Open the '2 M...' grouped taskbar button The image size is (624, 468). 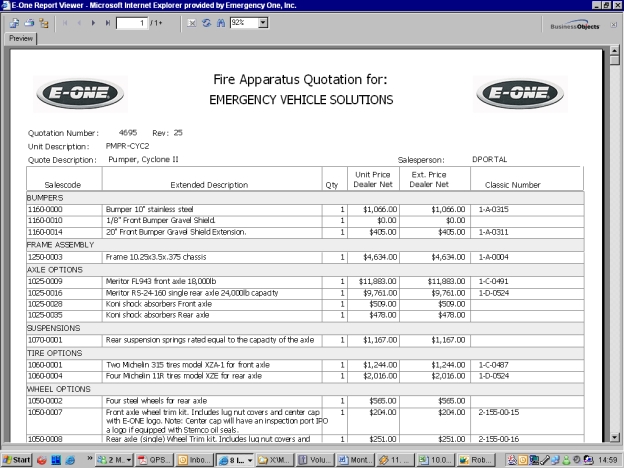click(114, 460)
